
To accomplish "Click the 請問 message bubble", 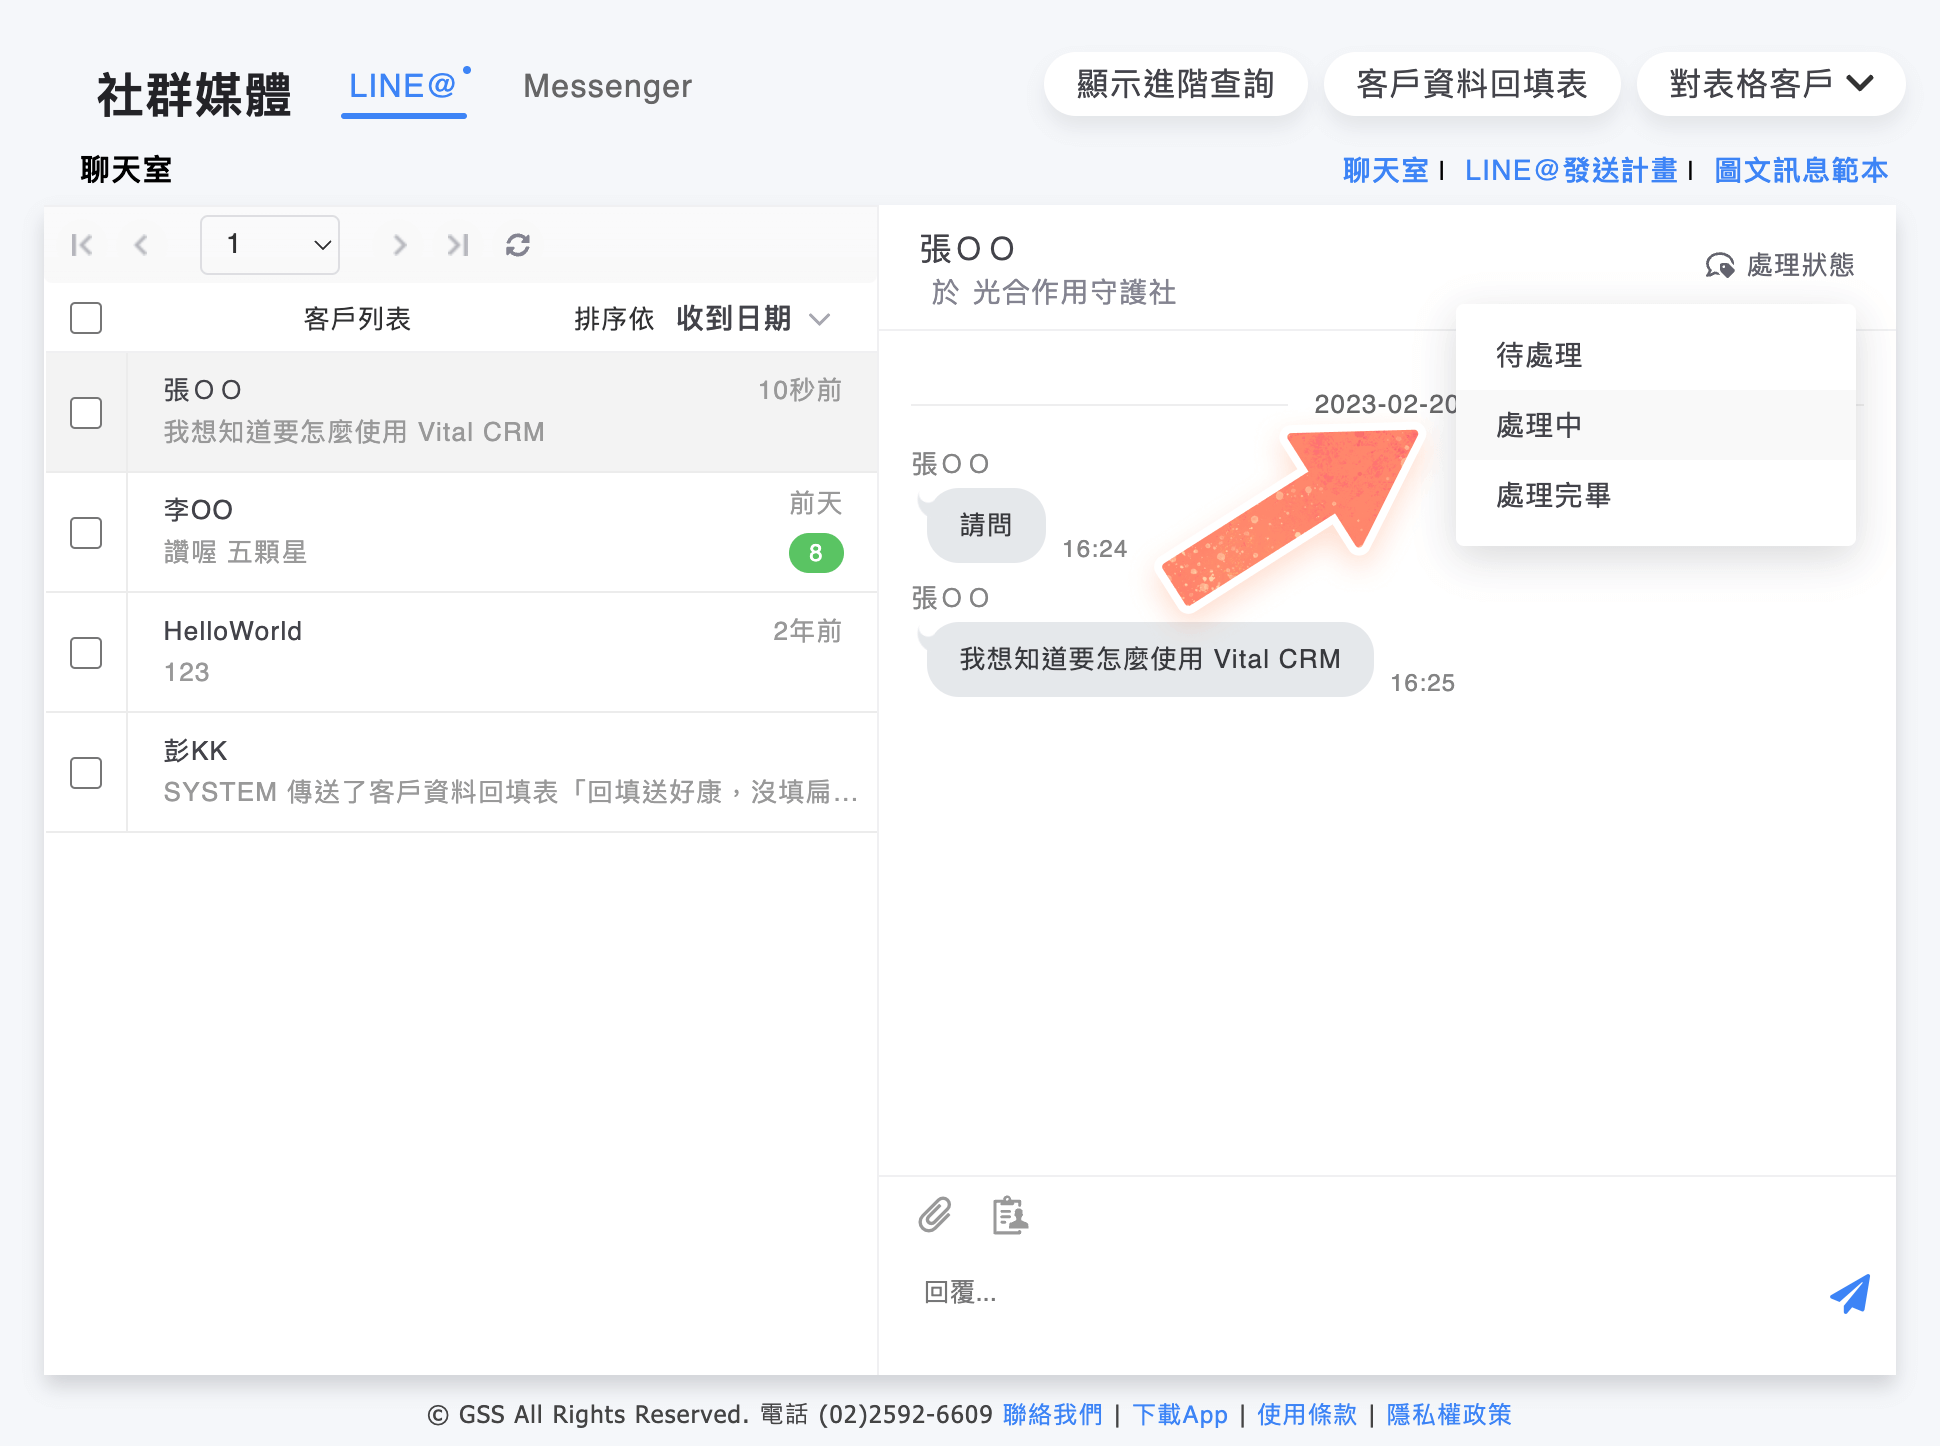I will 986,525.
